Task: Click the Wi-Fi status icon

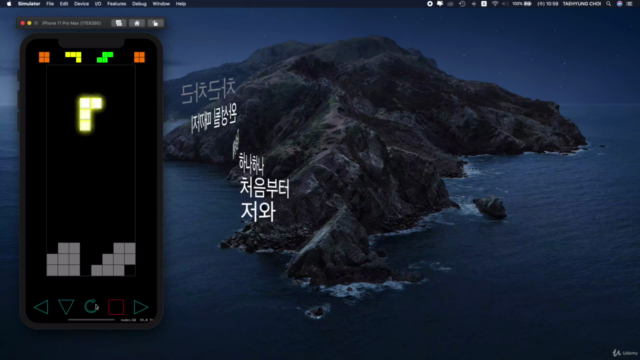Action: point(495,4)
